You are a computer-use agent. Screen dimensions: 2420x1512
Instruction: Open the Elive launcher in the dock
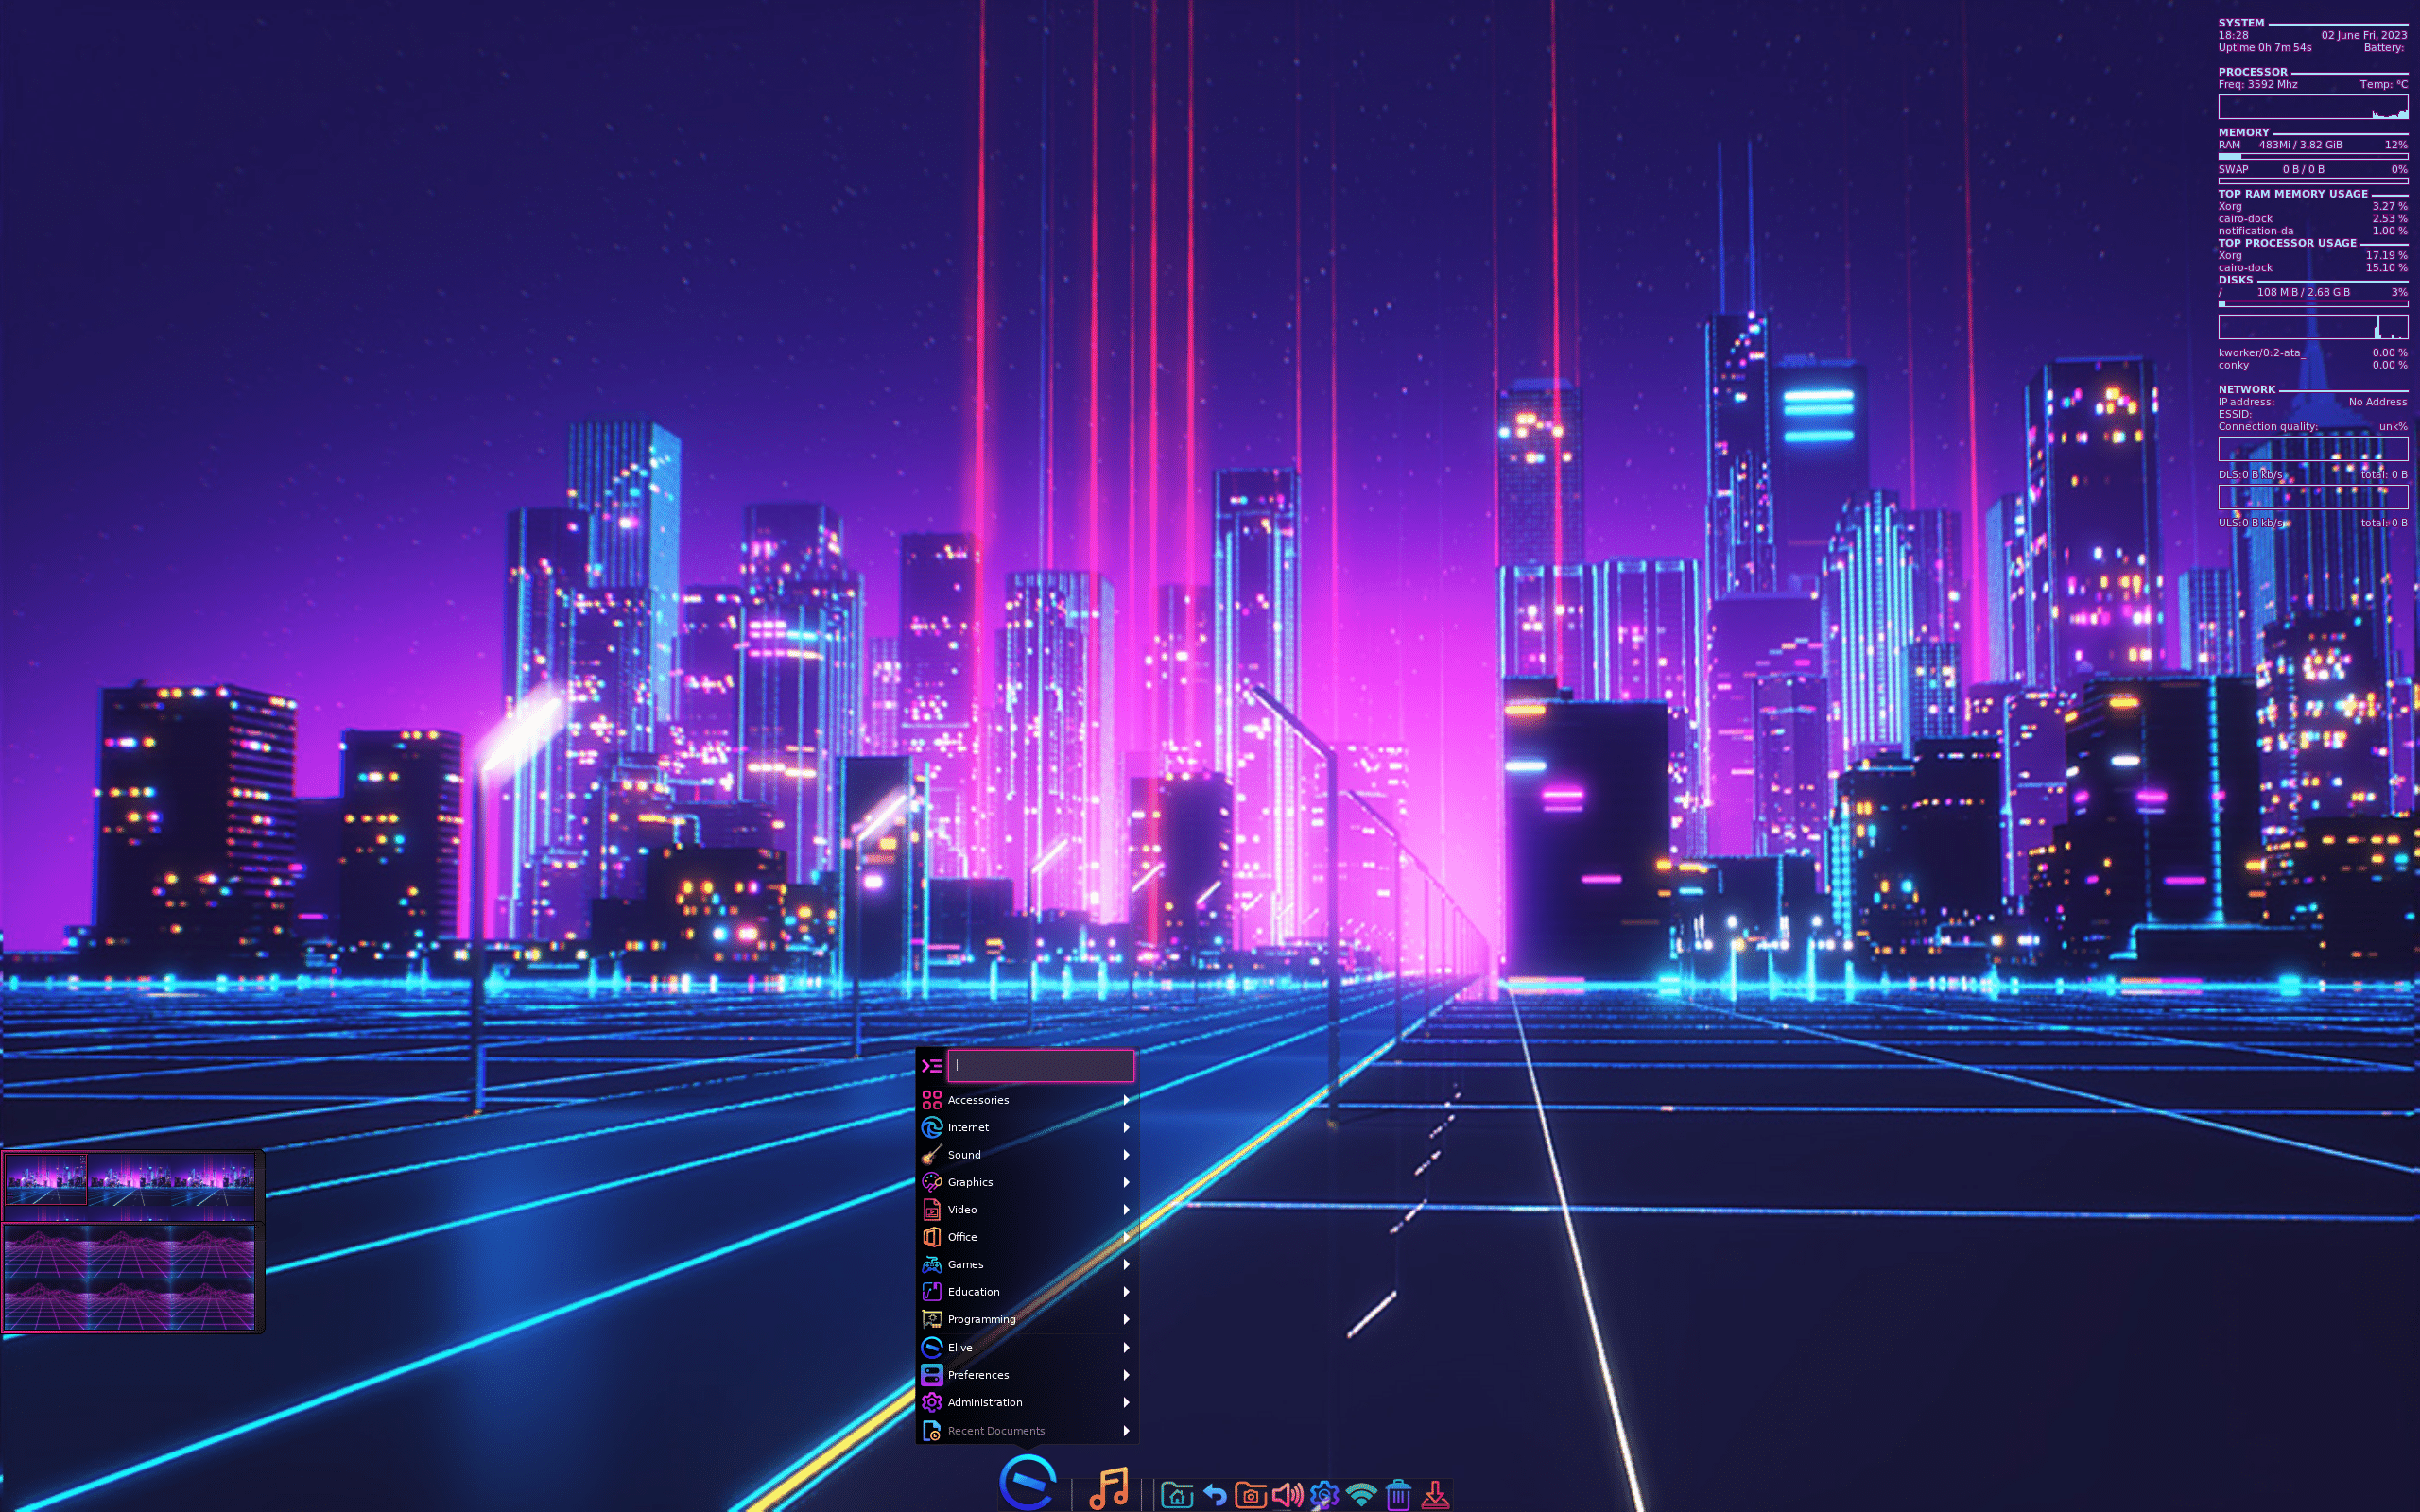tap(1027, 1482)
